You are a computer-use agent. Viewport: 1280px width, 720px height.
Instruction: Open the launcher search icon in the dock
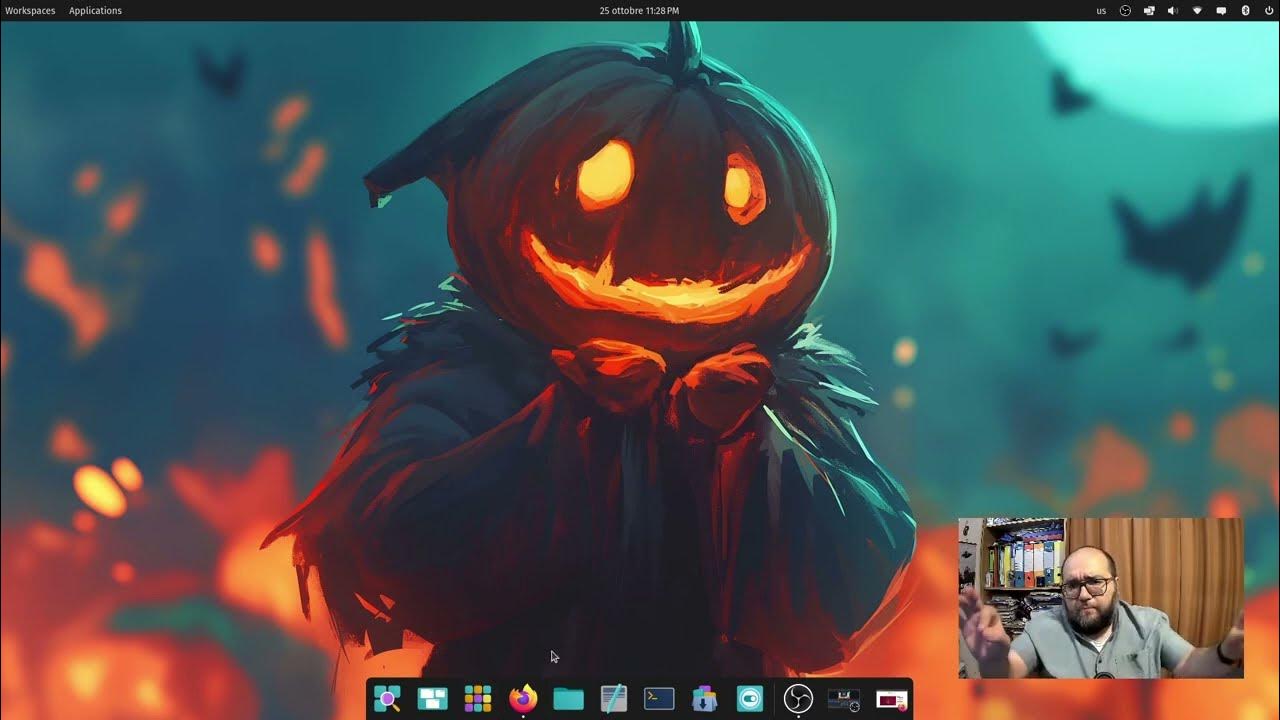click(x=387, y=698)
